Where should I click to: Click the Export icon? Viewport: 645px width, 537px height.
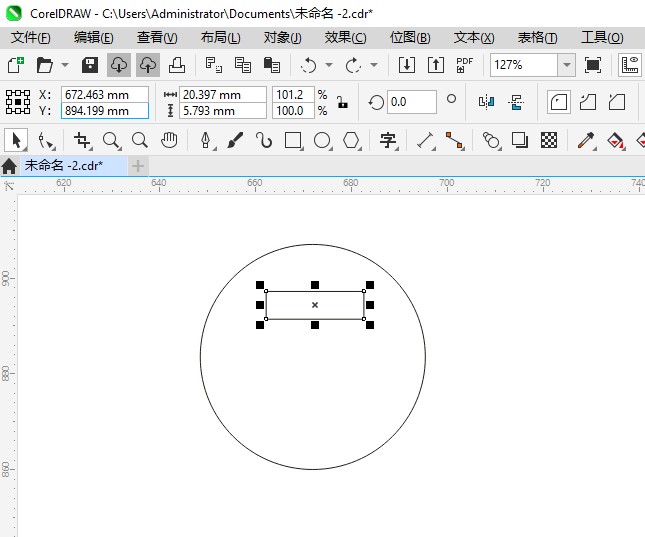436,65
